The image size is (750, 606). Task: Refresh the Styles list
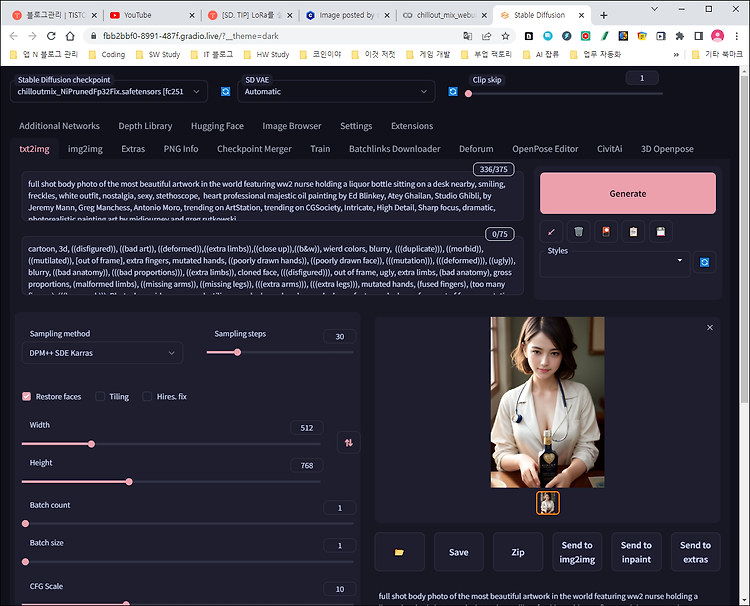[x=705, y=262]
